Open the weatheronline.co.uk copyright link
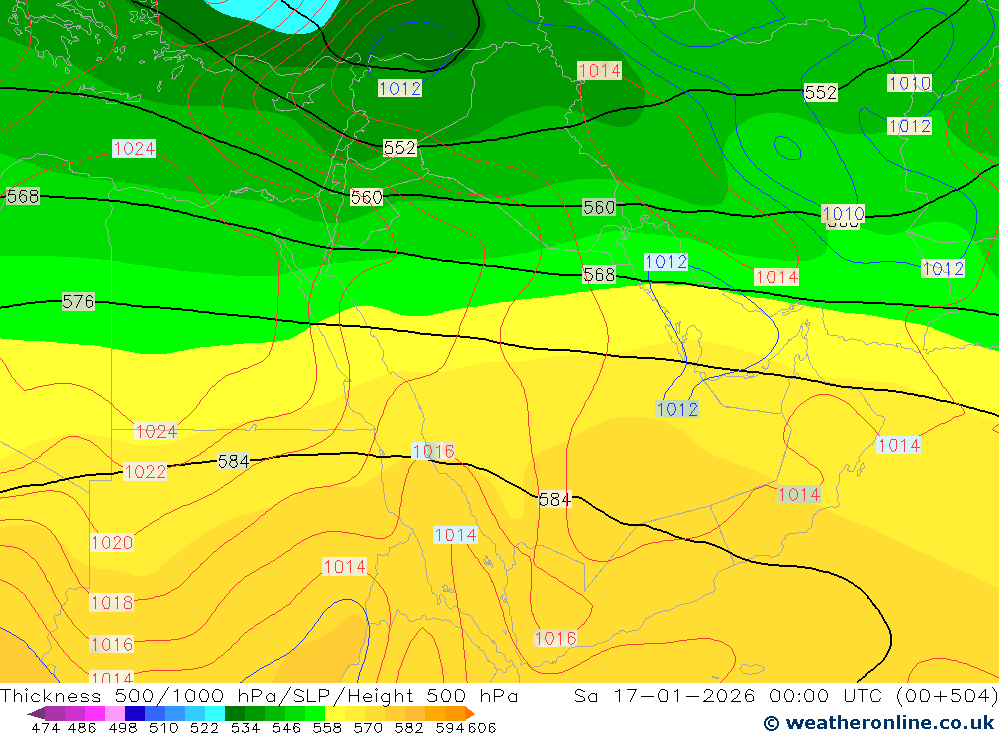 (879, 723)
